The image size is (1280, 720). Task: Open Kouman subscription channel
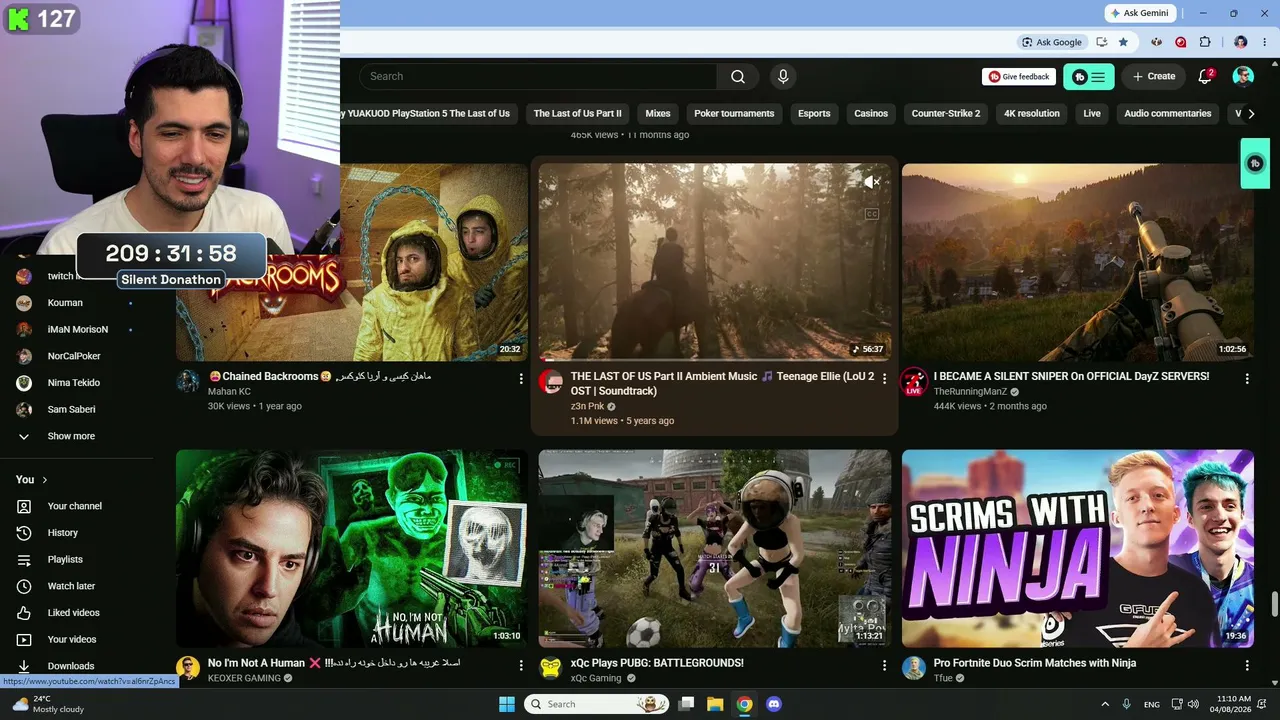click(x=65, y=303)
